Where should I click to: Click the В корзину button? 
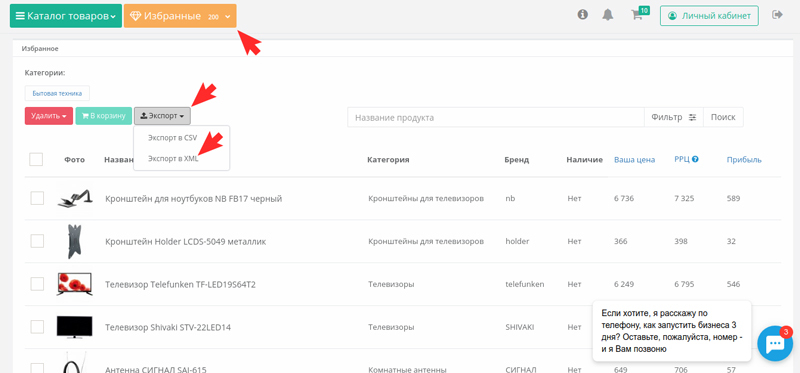pyautogui.click(x=104, y=116)
